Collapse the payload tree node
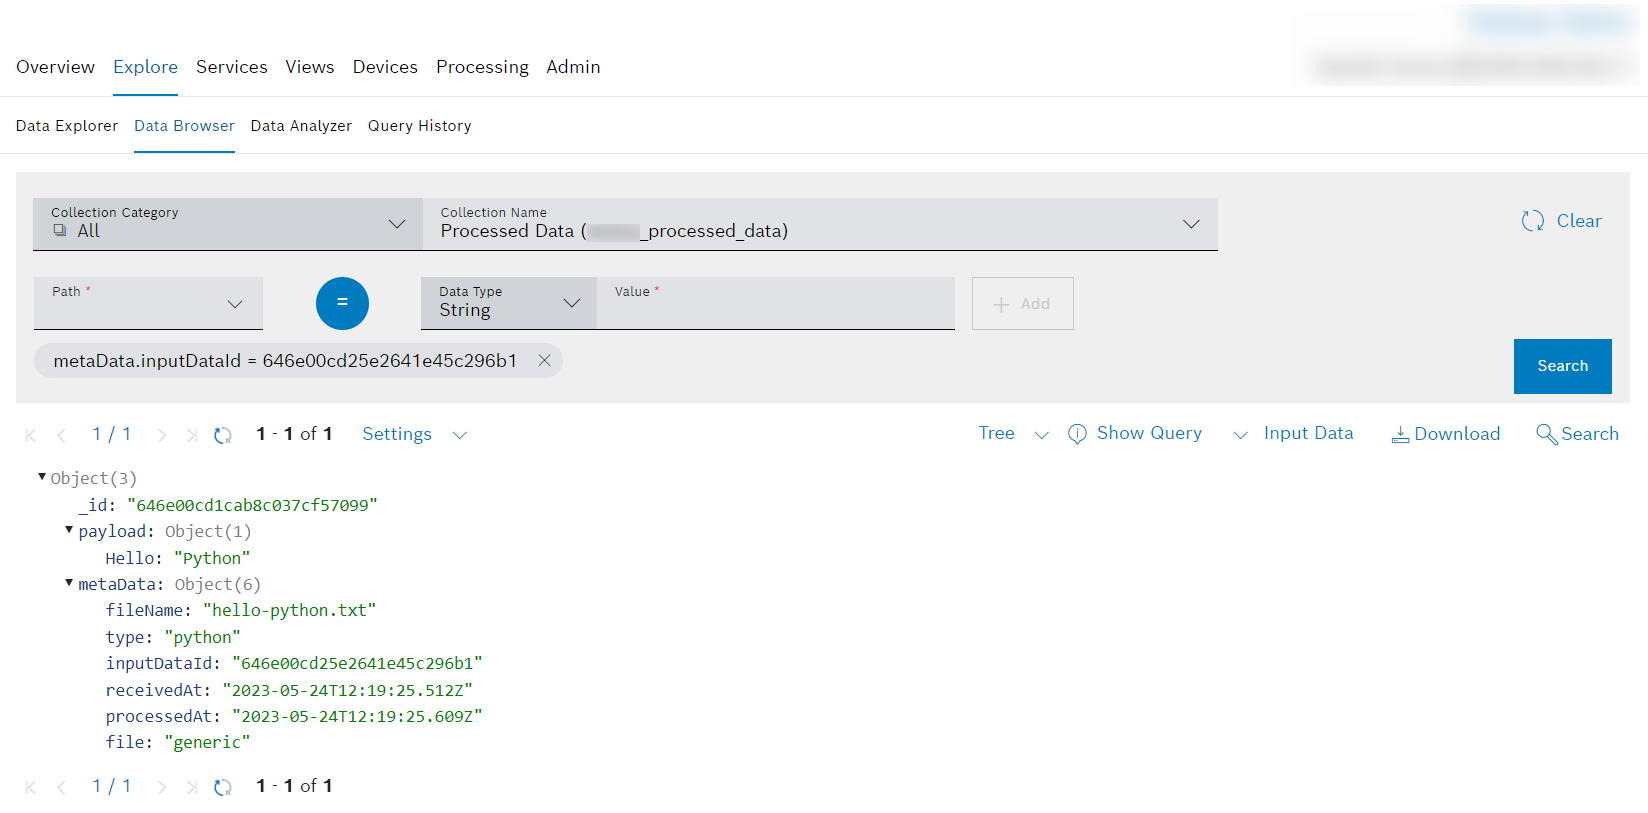1648x813 pixels. point(69,530)
